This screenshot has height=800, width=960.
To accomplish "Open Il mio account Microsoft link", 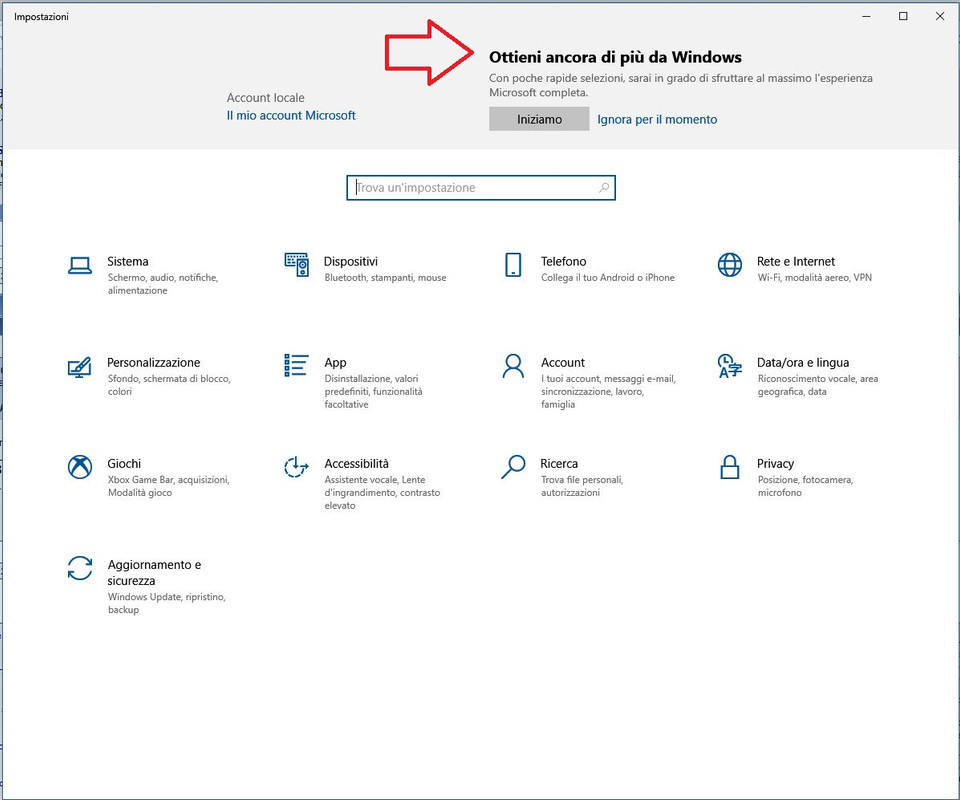I will click(291, 115).
